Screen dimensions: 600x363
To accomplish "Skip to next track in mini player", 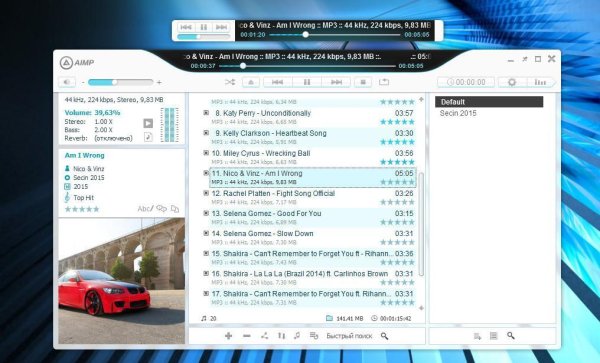I will tap(221, 27).
